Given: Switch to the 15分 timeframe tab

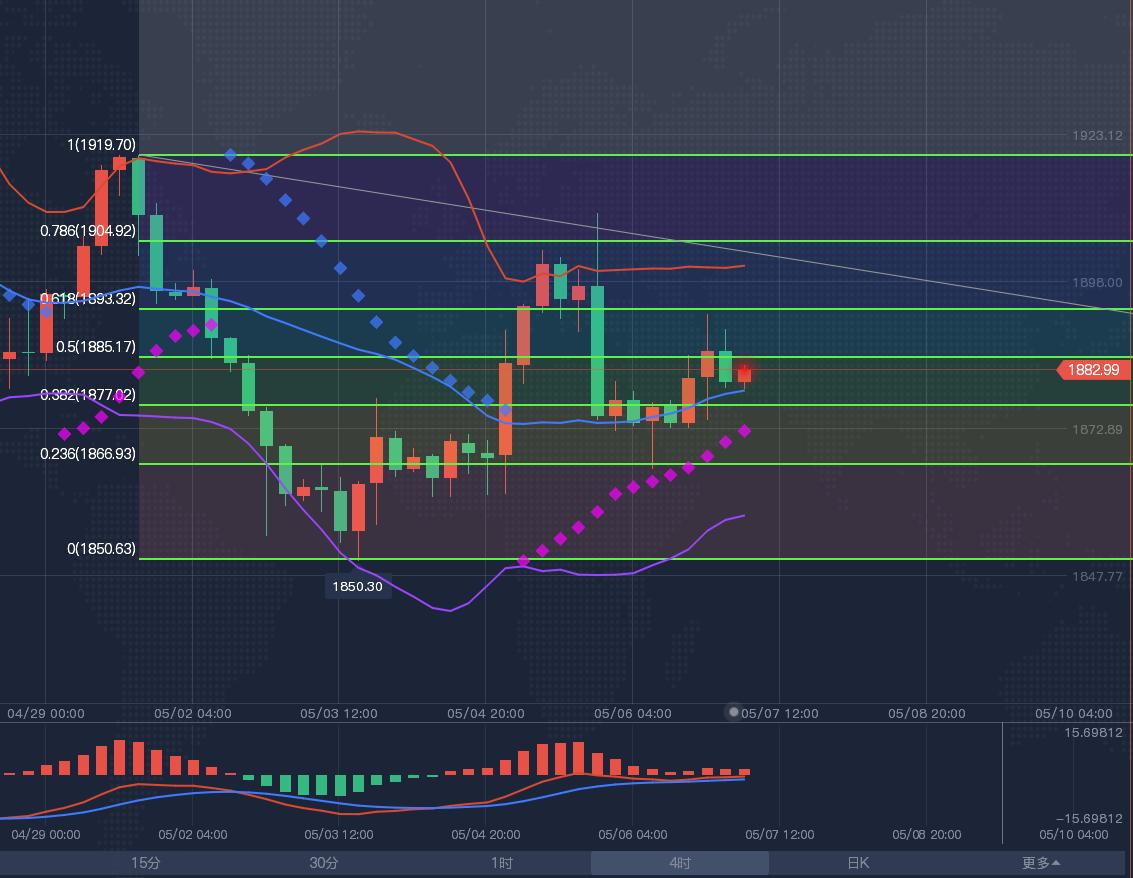Looking at the screenshot, I should (x=145, y=862).
